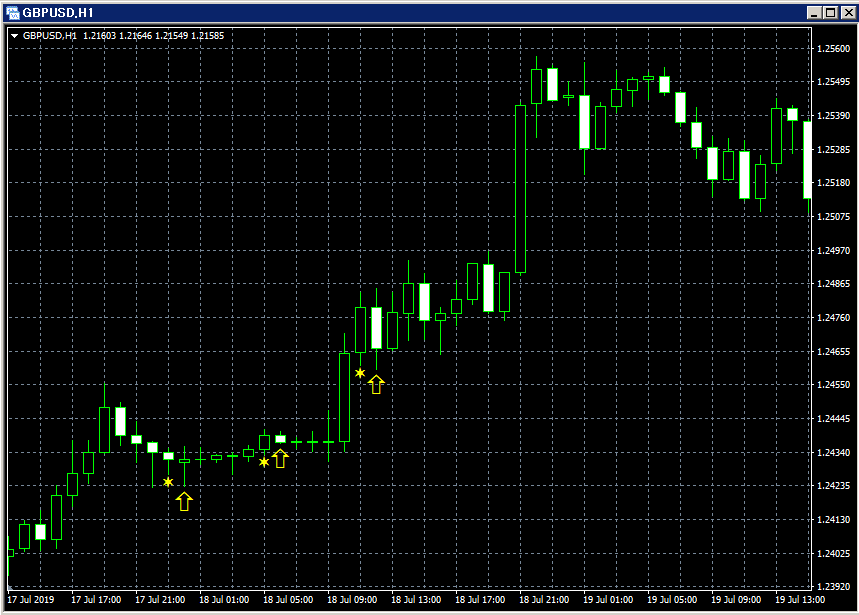Click the yellow star near 18 Jul 05:00
The width and height of the screenshot is (859, 615).
[x=264, y=462]
